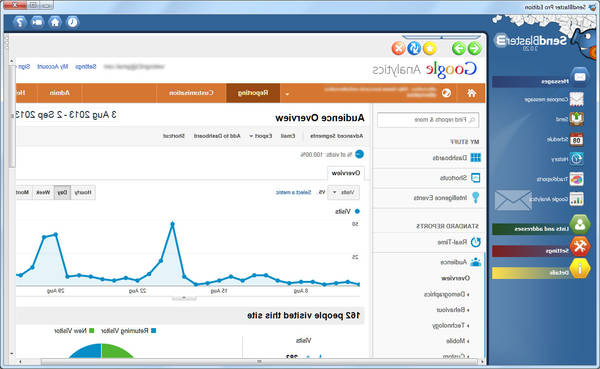600x369 pixels.
Task: Click the highest peak point on Visits chart
Action: coord(173,224)
